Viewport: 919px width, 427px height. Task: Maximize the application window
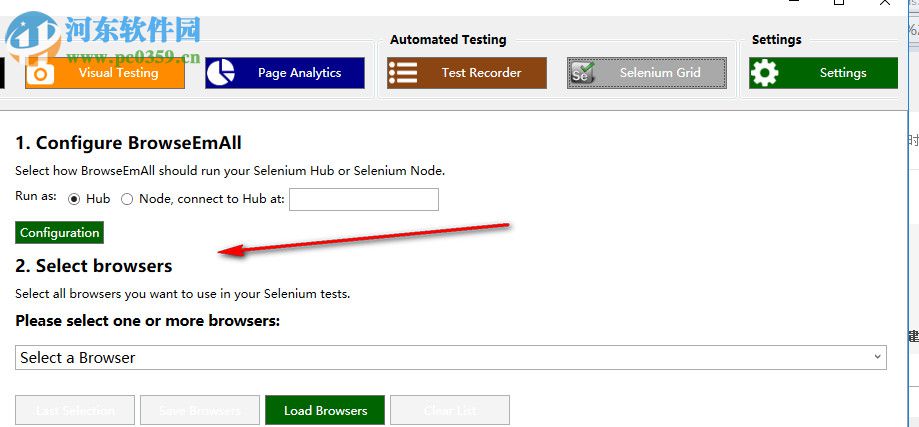point(839,2)
